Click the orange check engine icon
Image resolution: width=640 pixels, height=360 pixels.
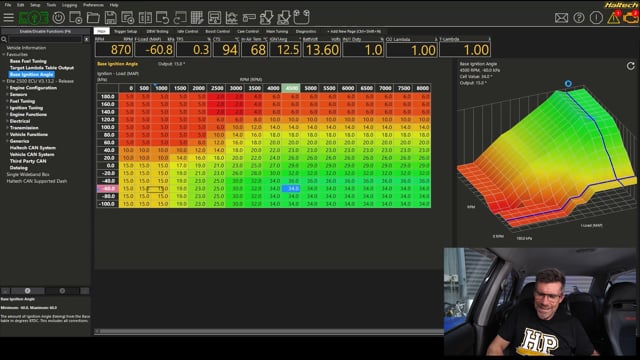[x=631, y=18]
